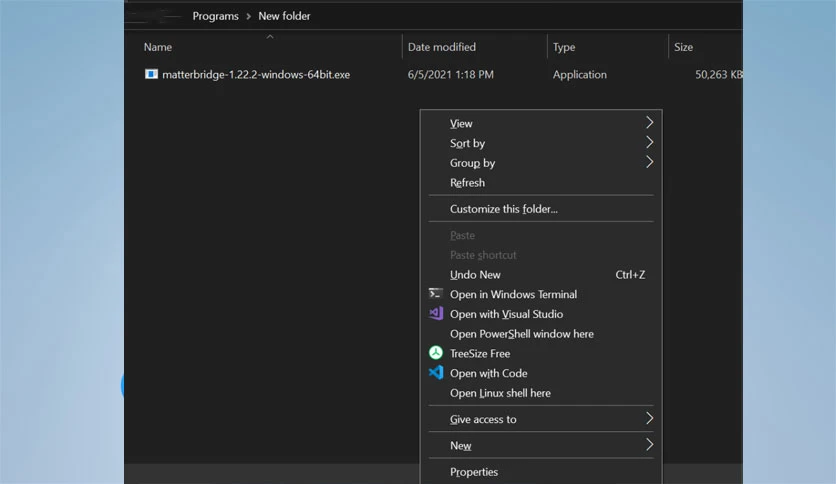Click the breadcrumb chevron after Programs
Viewport: 836px width, 484px height.
pos(248,17)
